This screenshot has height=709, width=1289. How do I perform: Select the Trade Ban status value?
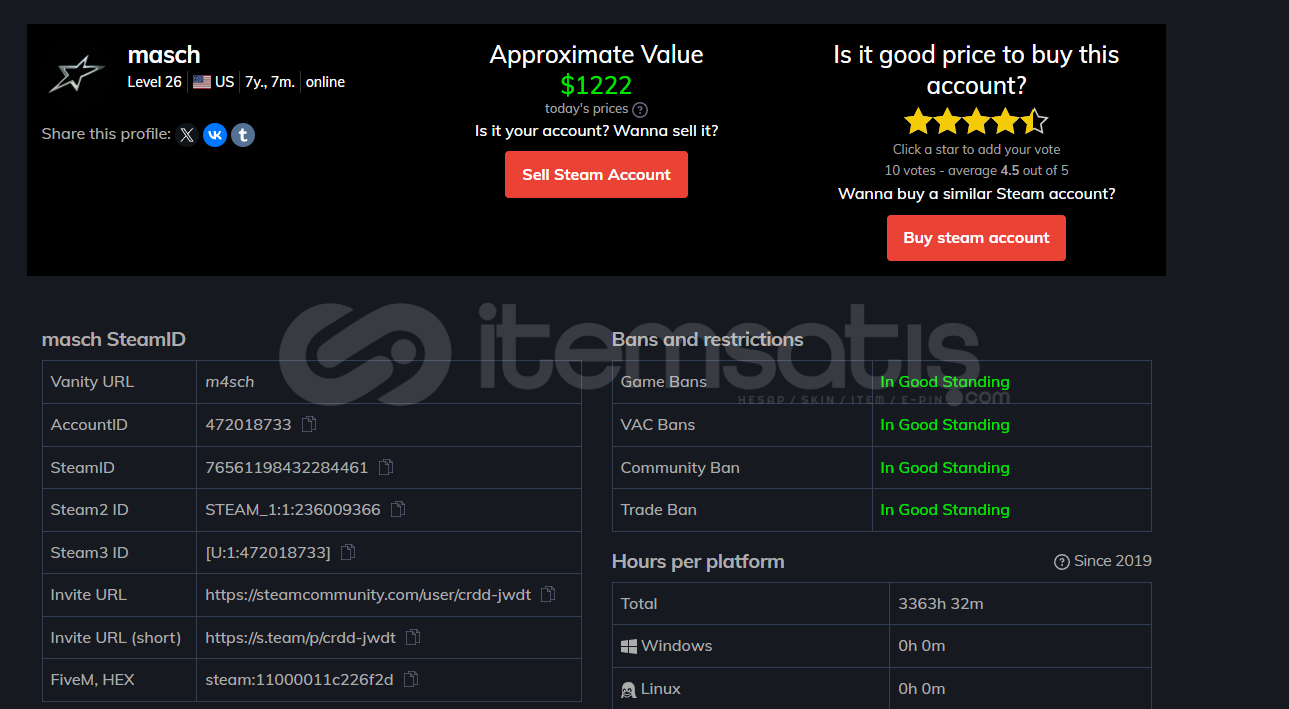pos(945,509)
